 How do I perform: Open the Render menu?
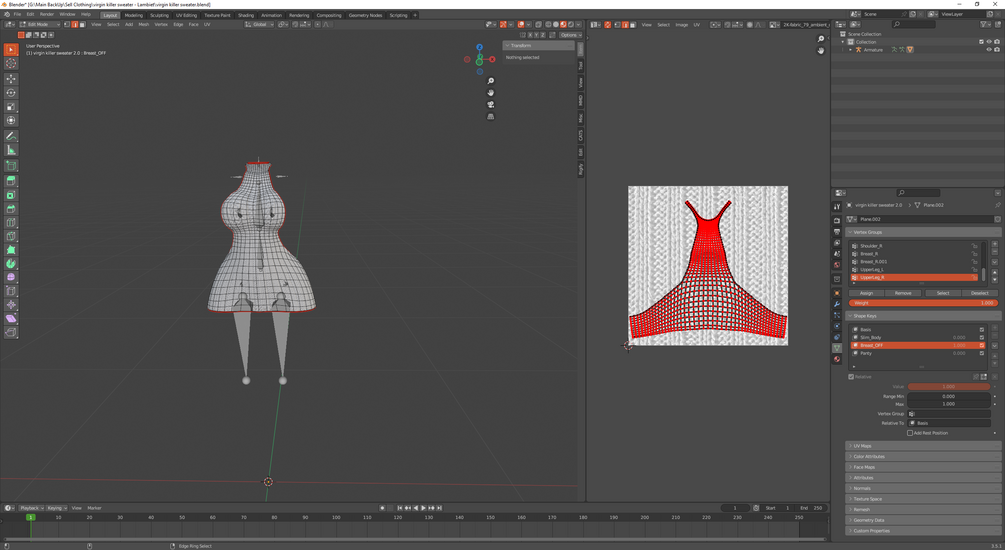47,14
